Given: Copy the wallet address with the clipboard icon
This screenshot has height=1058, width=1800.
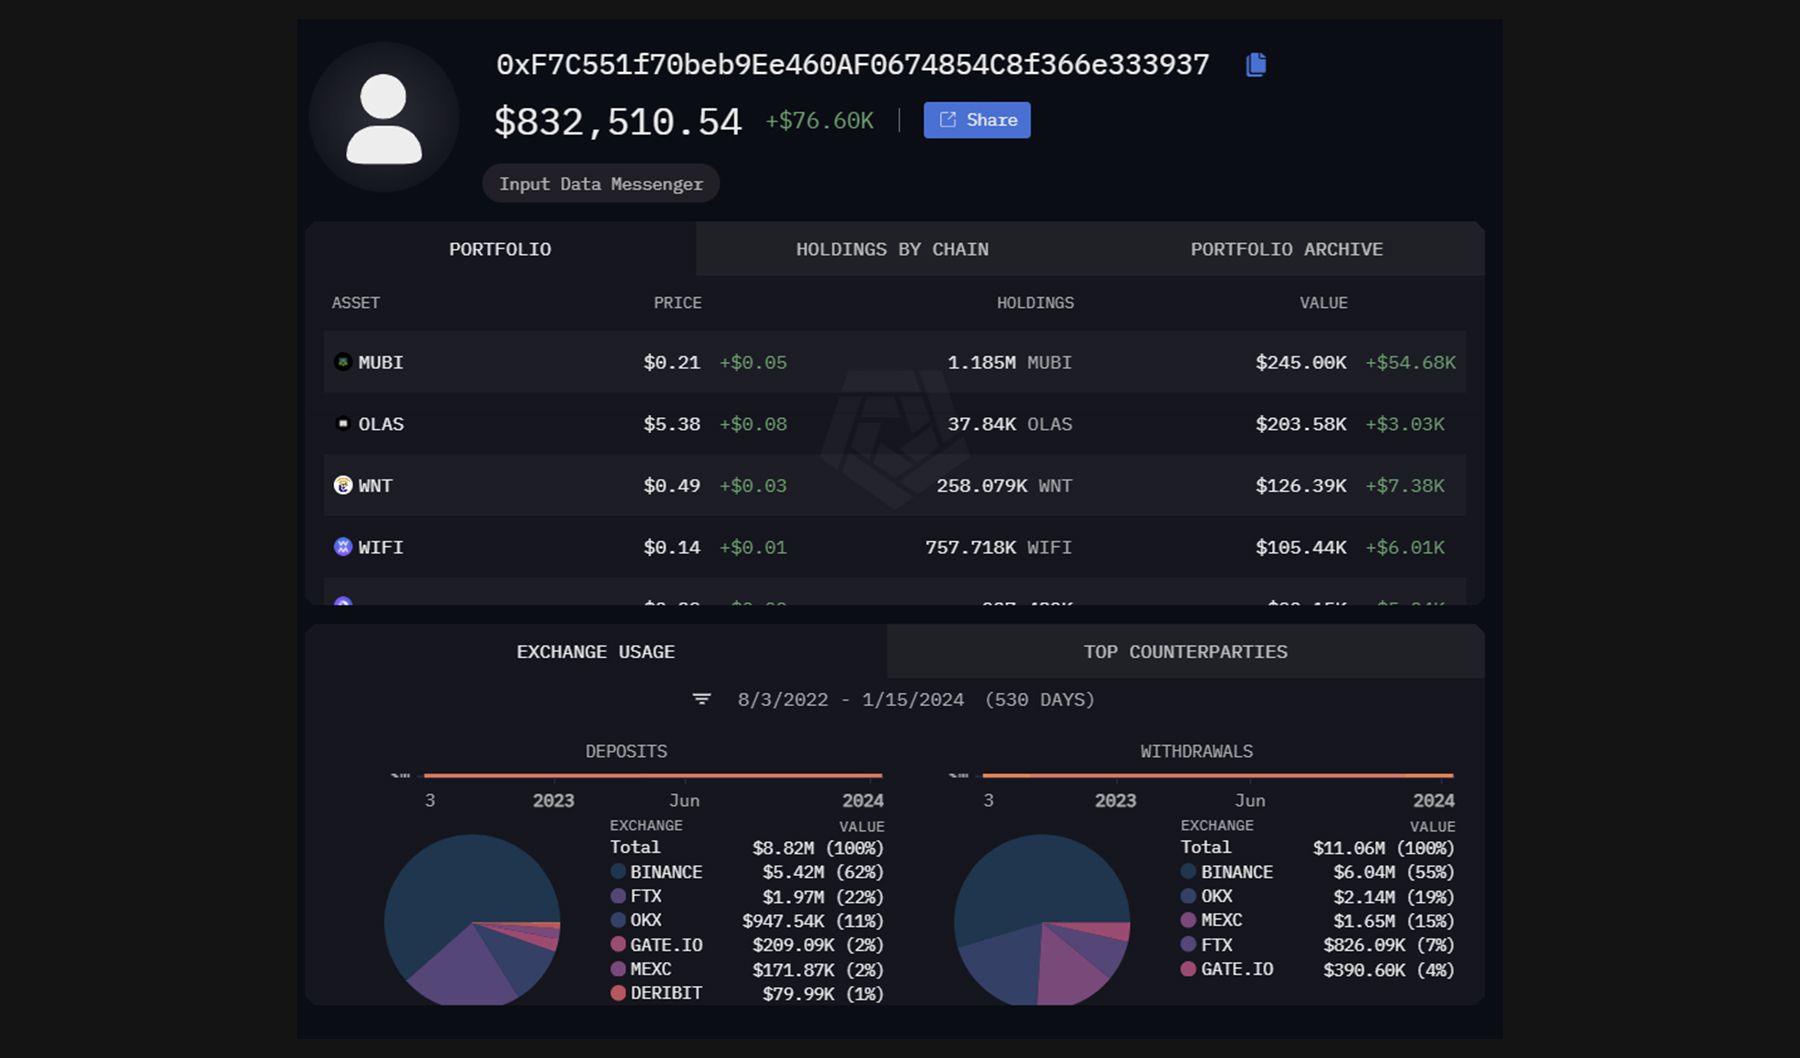Looking at the screenshot, I should [1256, 65].
